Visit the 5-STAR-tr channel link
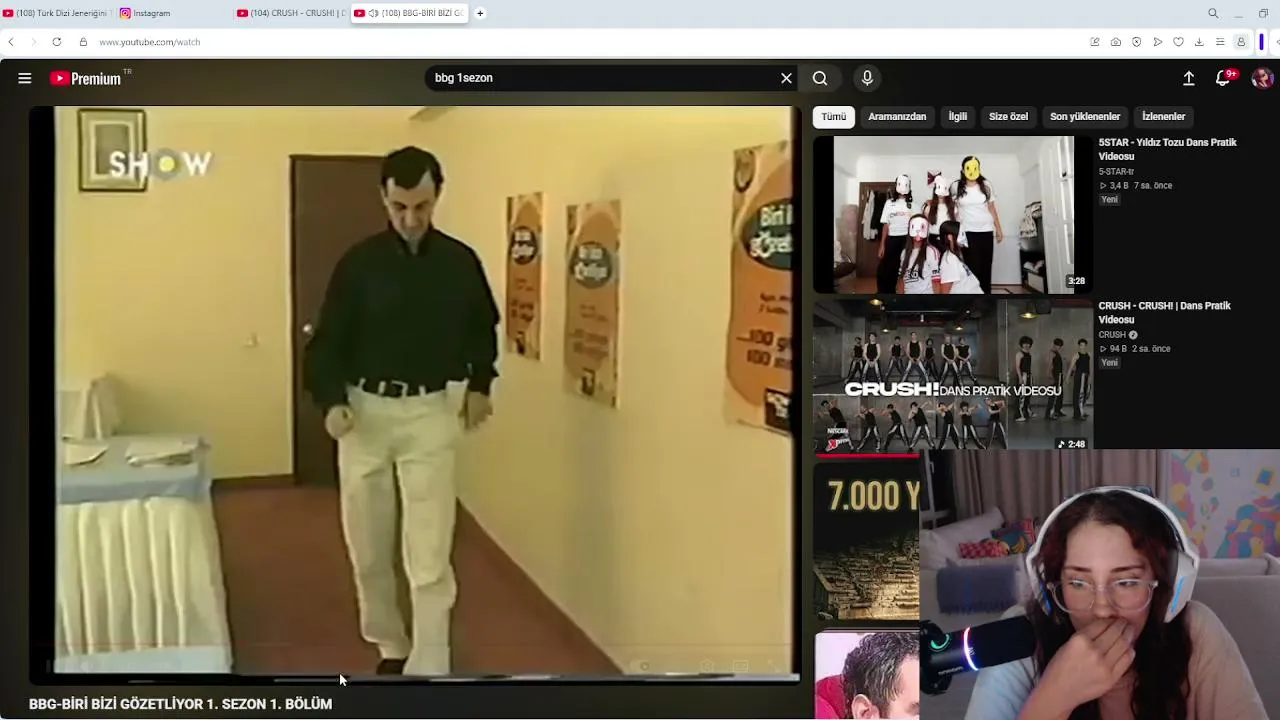Viewport: 1280px width, 720px height. tap(1116, 172)
